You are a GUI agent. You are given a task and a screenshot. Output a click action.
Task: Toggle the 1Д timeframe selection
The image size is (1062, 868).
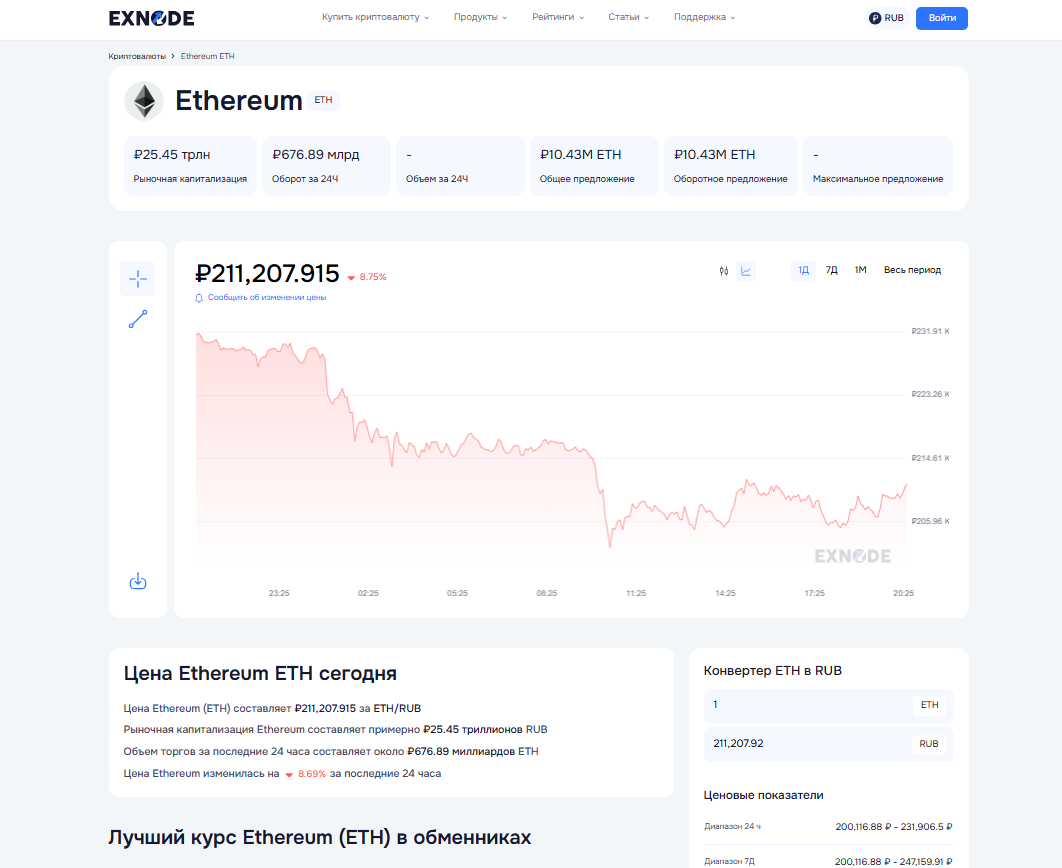point(802,270)
